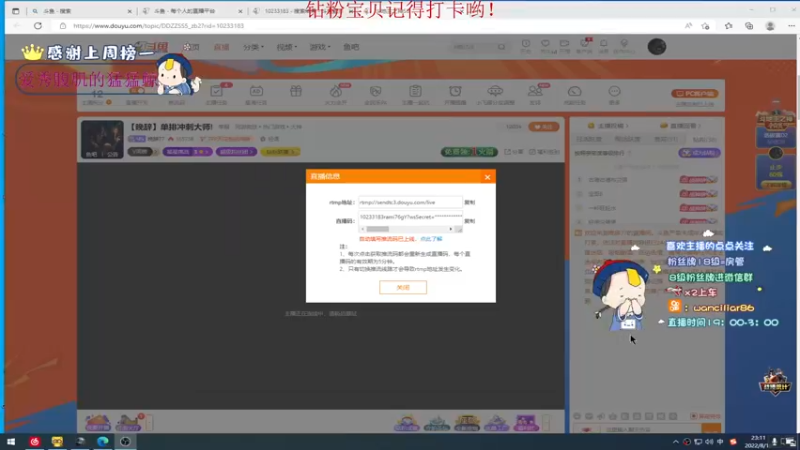Open the history clock icon in the header
This screenshot has width=800, height=450.
coord(526,45)
